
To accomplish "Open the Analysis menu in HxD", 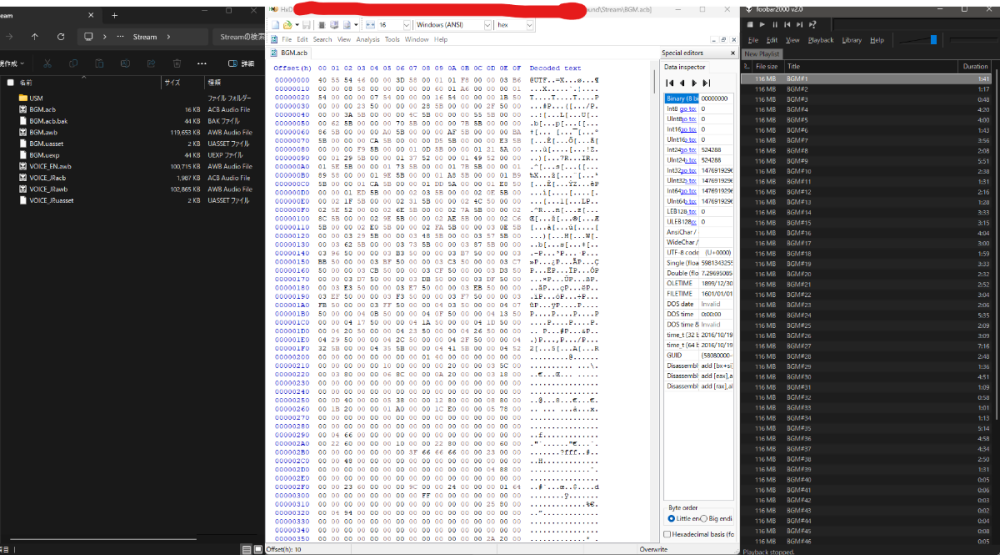I will tap(367, 39).
